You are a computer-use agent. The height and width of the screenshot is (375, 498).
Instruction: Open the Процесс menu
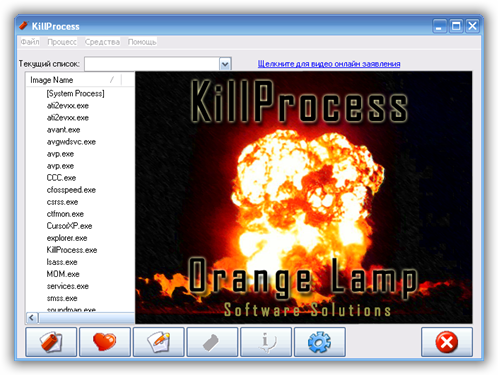click(62, 42)
